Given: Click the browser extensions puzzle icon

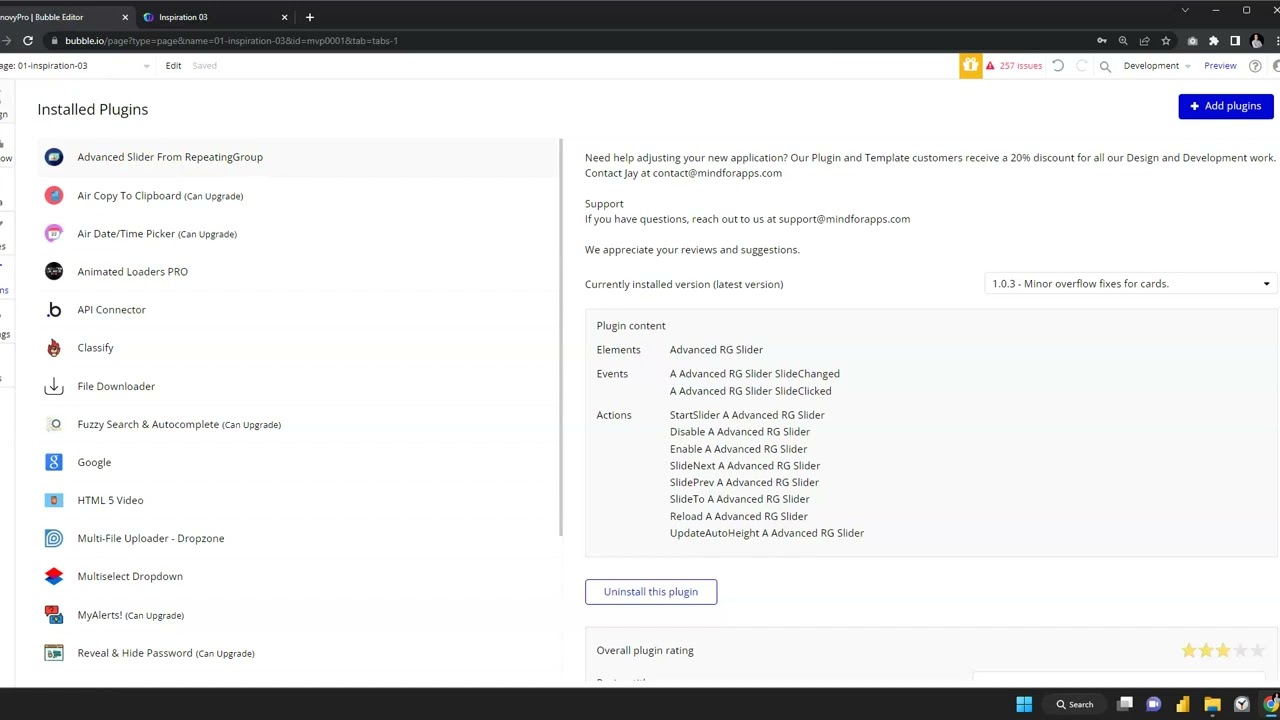Looking at the screenshot, I should click(1214, 41).
